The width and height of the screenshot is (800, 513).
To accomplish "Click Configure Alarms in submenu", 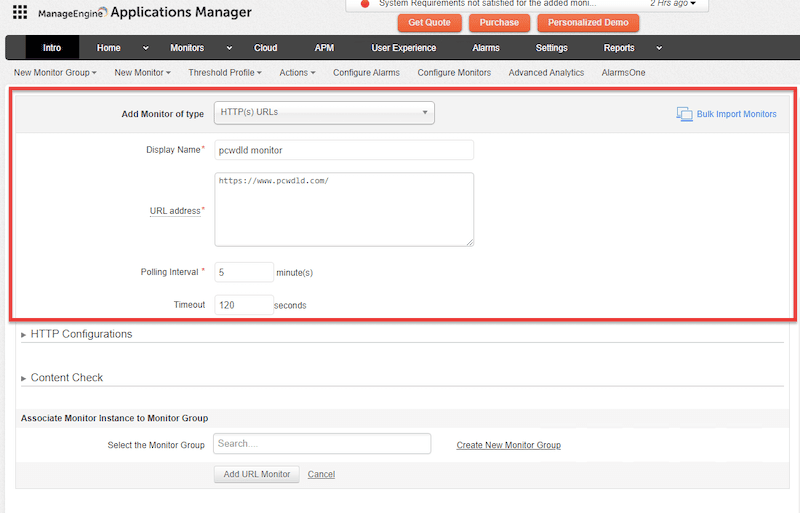I will (x=366, y=72).
